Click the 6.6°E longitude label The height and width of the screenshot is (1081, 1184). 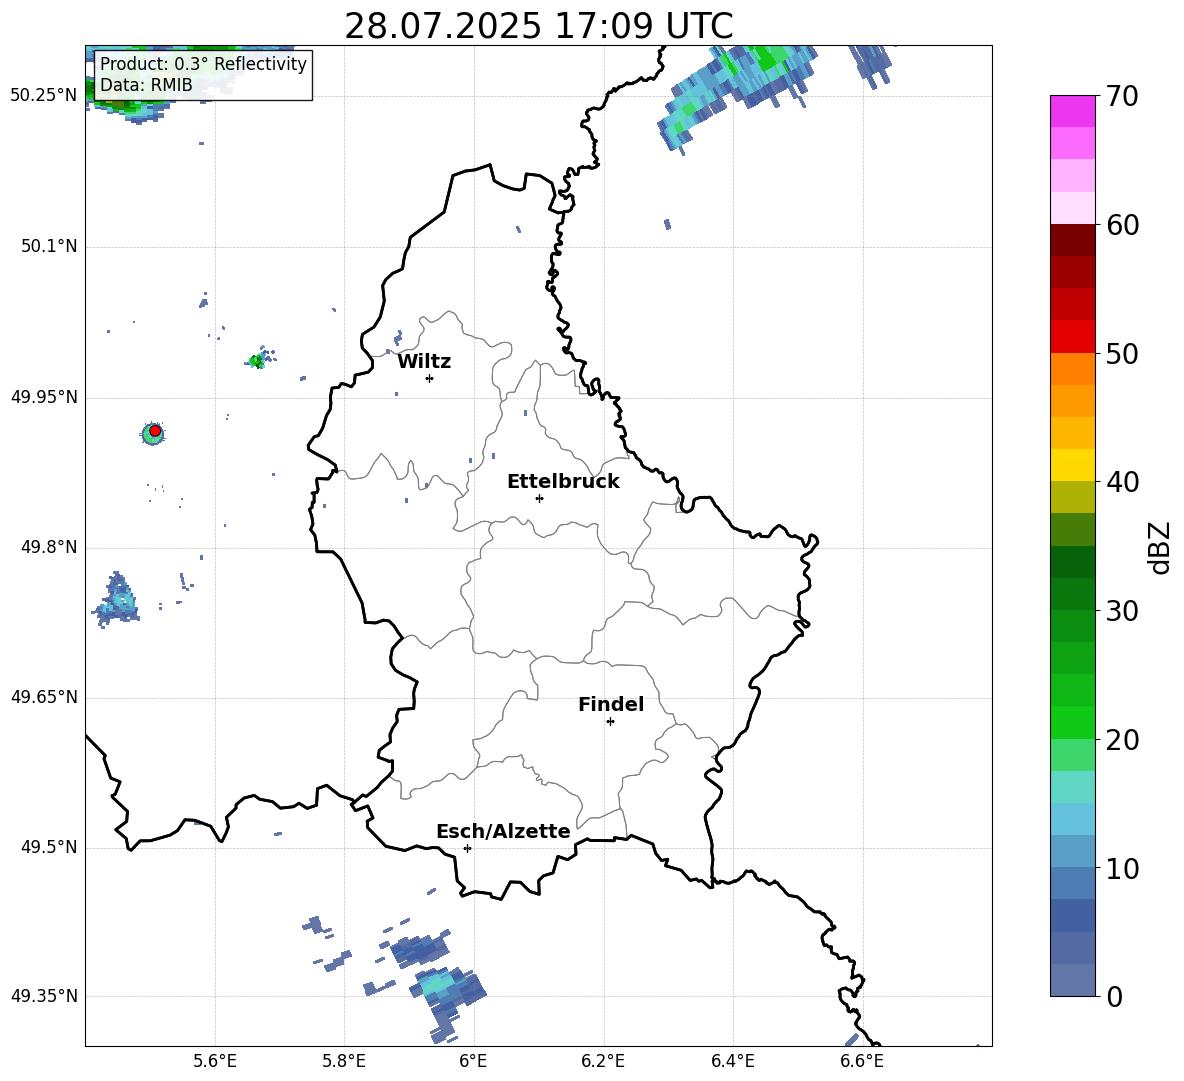click(862, 1061)
